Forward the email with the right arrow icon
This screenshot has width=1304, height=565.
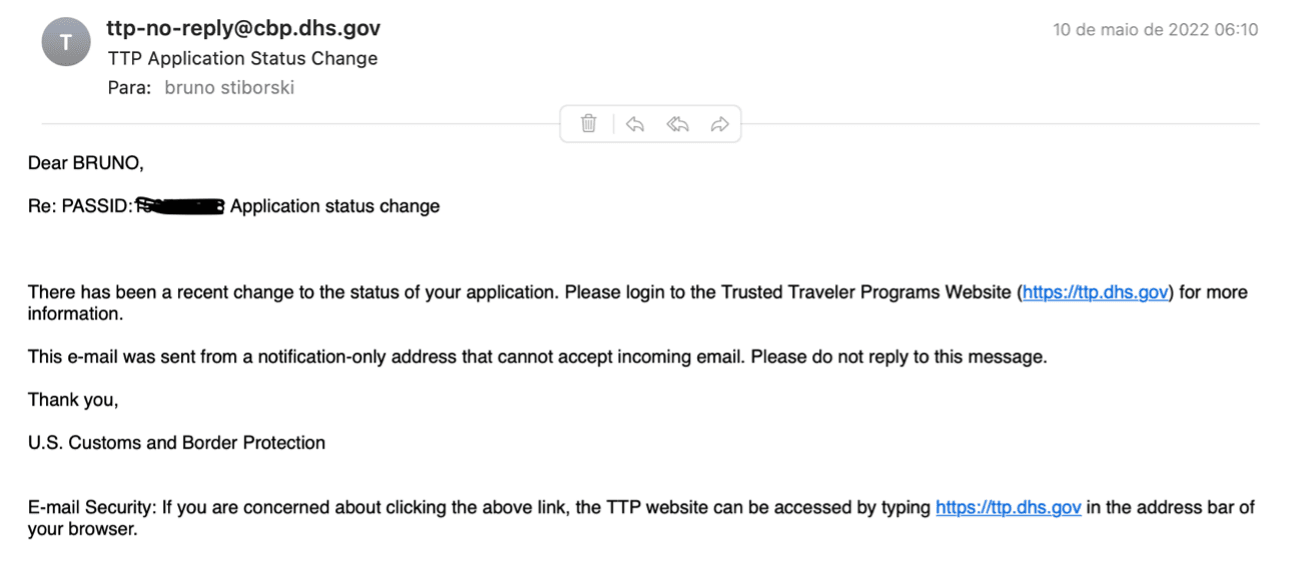pyautogui.click(x=719, y=124)
